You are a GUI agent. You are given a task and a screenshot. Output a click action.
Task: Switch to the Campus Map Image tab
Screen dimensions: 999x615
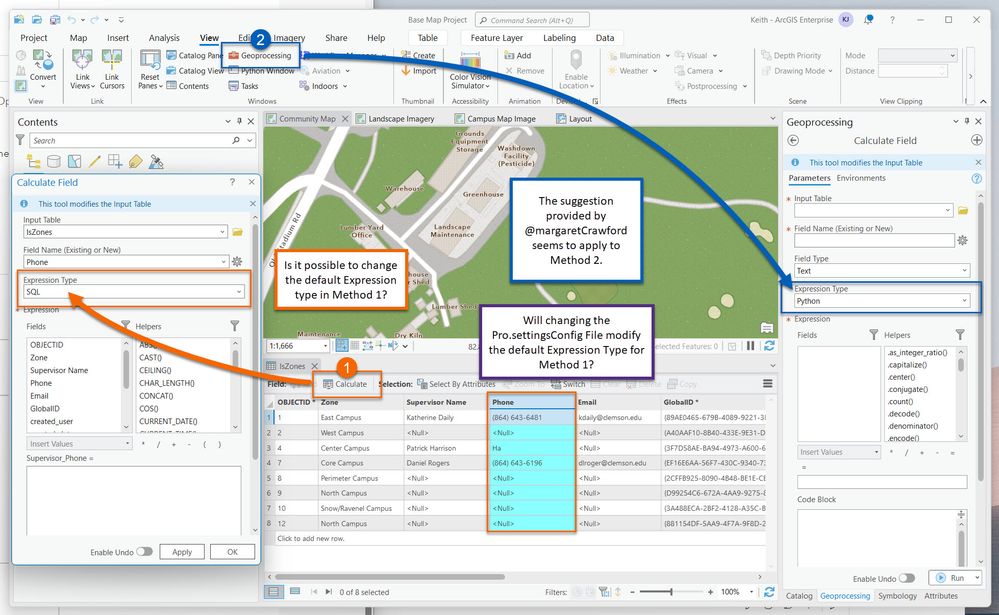(x=495, y=119)
